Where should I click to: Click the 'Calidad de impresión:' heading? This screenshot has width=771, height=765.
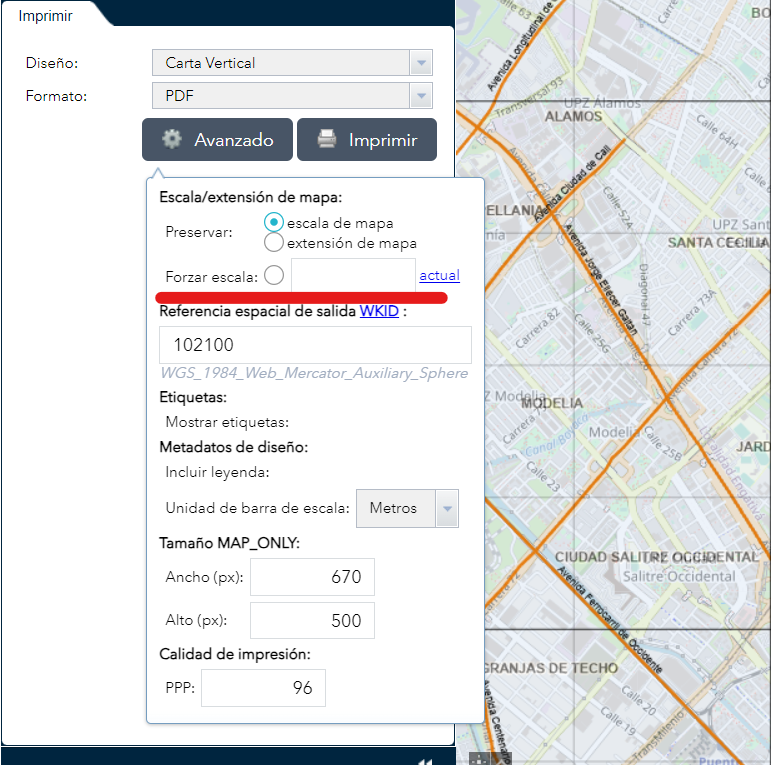click(235, 654)
